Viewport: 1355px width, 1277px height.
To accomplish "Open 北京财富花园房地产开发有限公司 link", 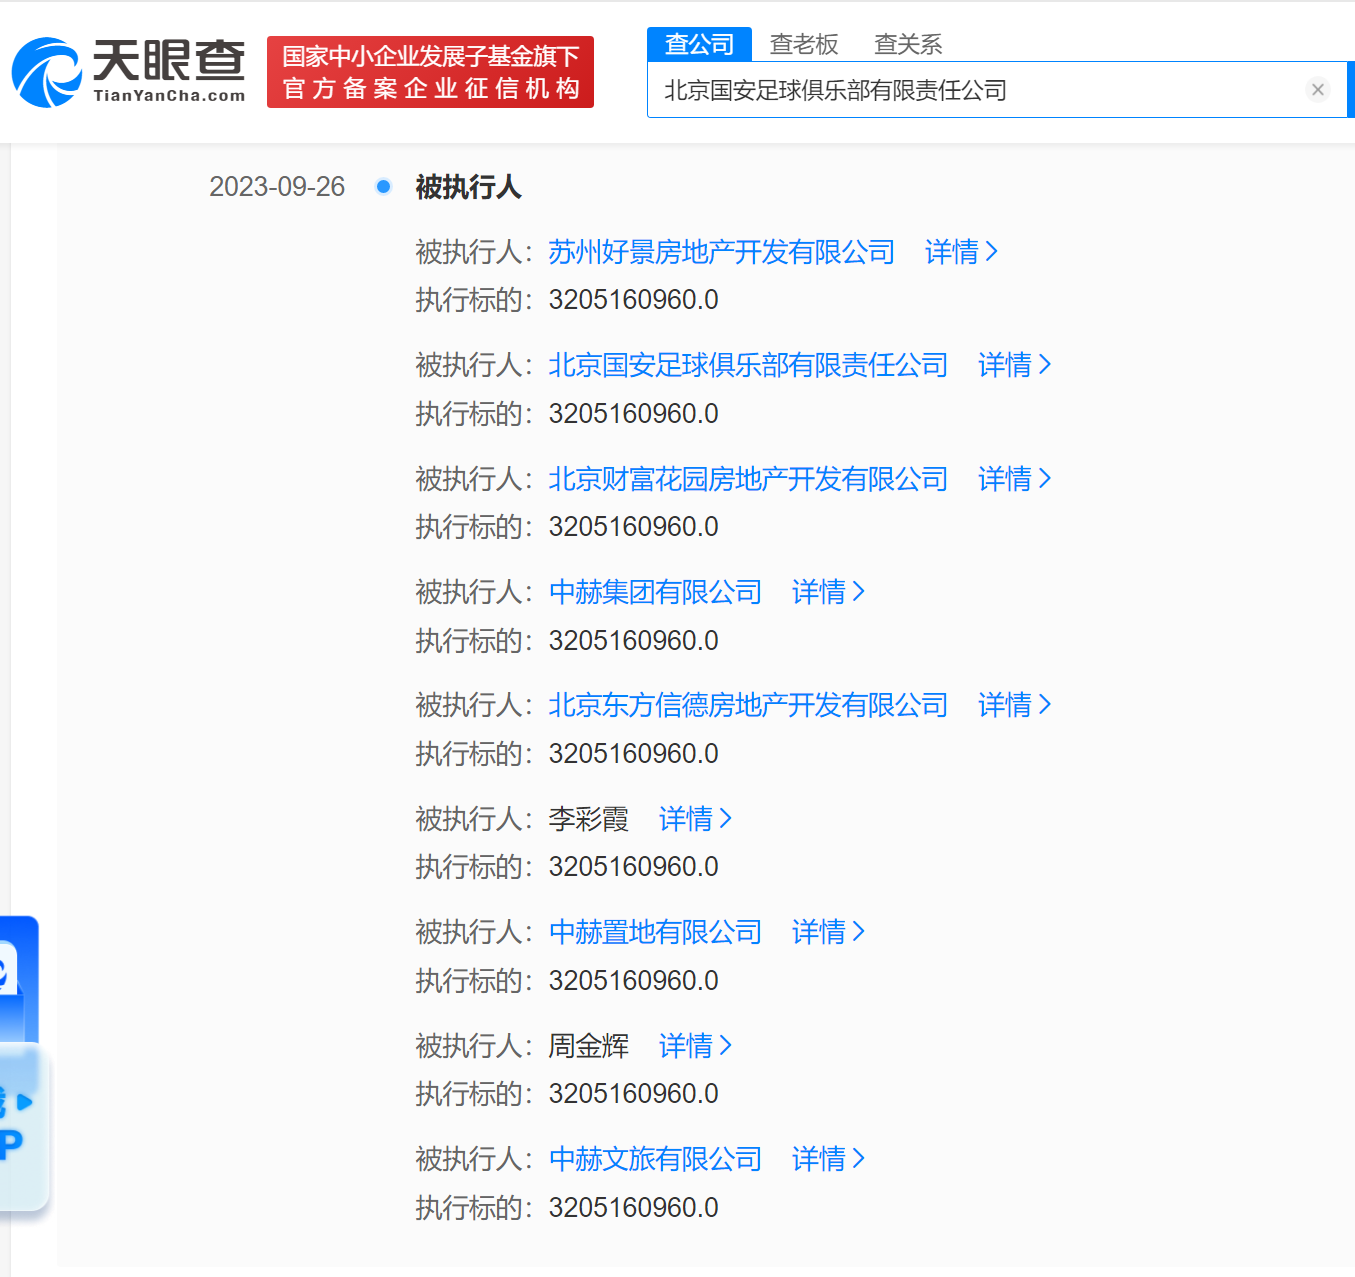I will [x=748, y=479].
